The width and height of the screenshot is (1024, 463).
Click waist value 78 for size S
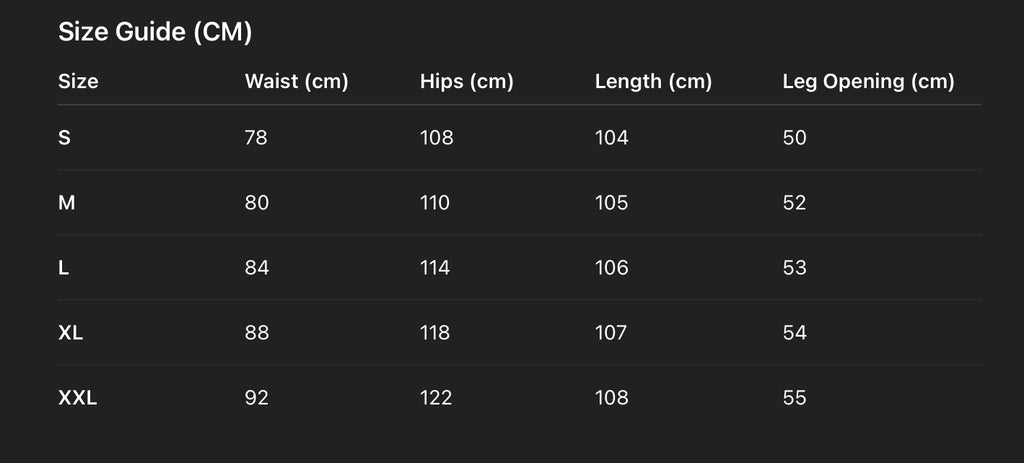pyautogui.click(x=256, y=138)
